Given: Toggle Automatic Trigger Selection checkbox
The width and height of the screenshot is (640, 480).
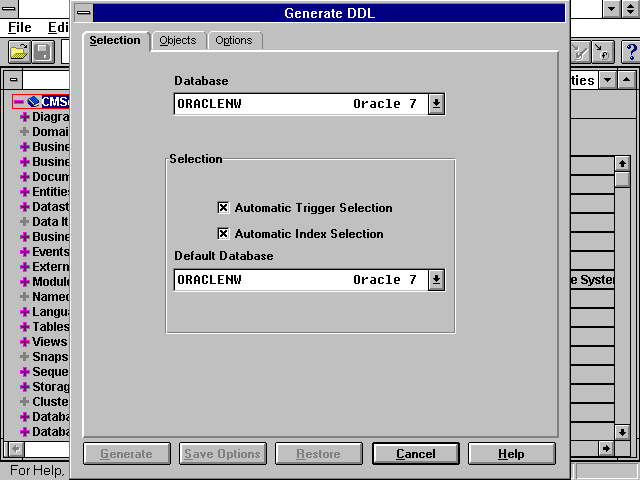Looking at the screenshot, I should click(x=223, y=208).
